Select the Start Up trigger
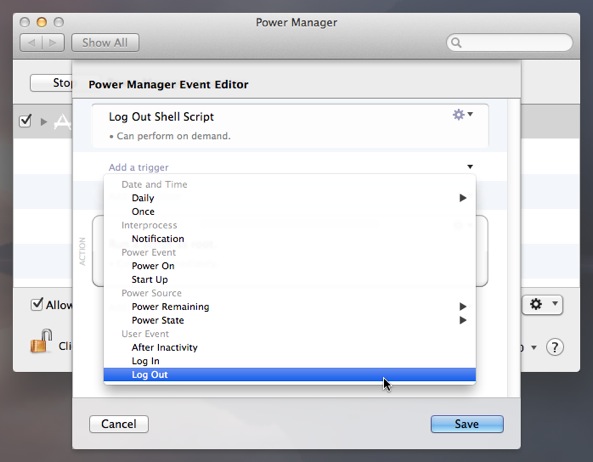 (x=290, y=280)
